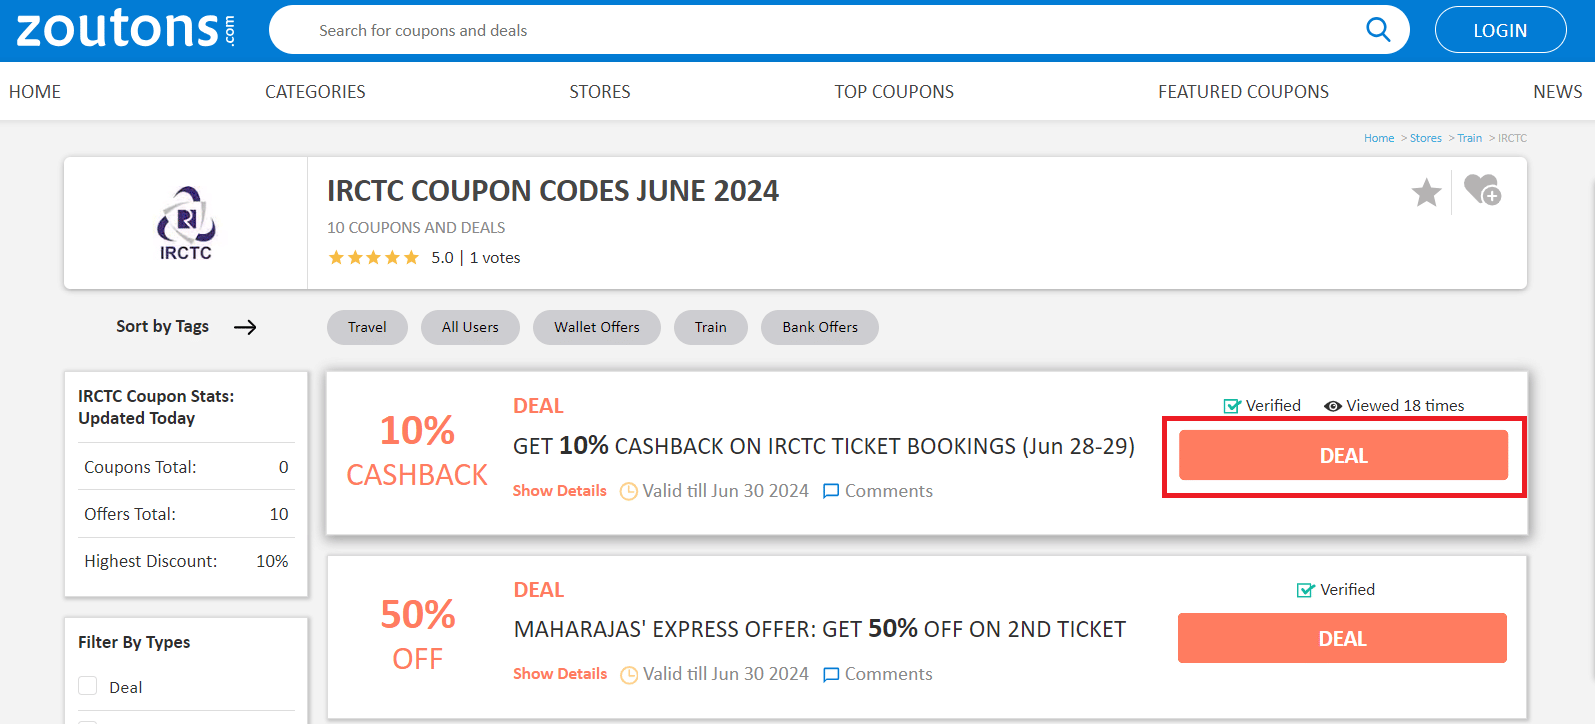This screenshot has height=724, width=1595.
Task: Click the Zoutons logo
Action: pos(126,29)
